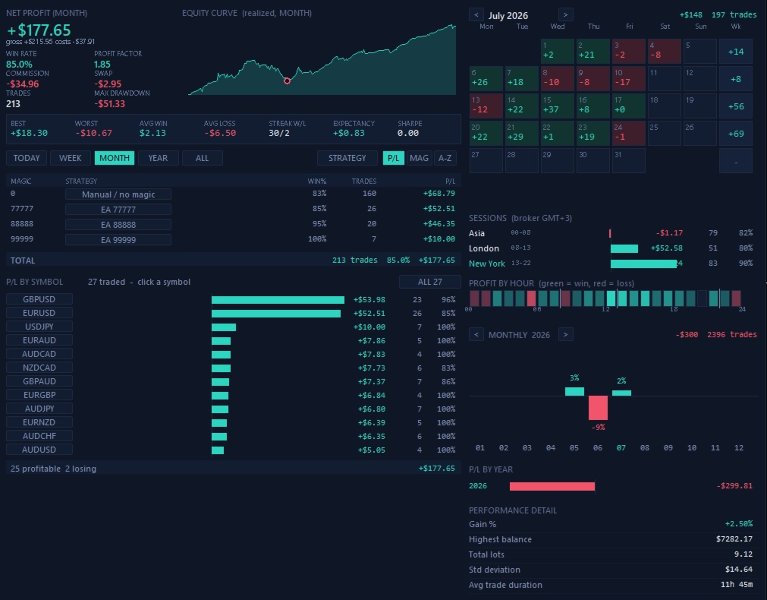
Task: Click the Highest balance value $7282.17
Action: (x=734, y=539)
